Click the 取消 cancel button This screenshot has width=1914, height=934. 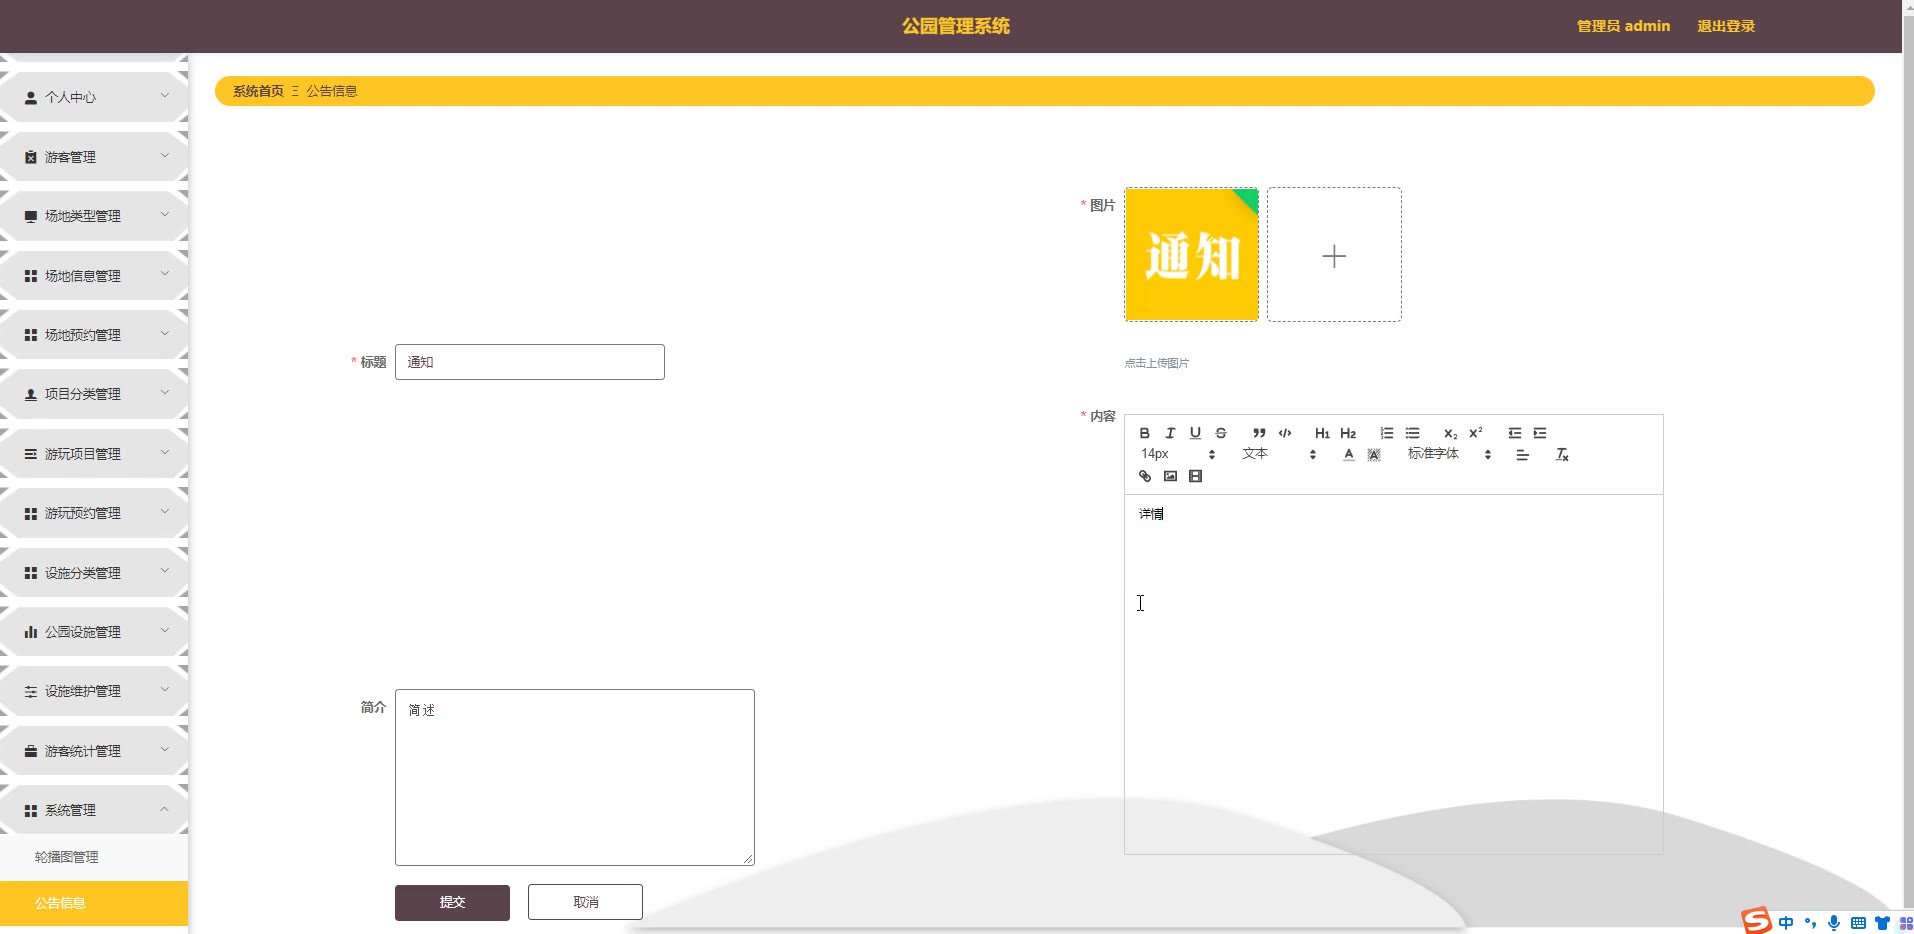tap(585, 902)
